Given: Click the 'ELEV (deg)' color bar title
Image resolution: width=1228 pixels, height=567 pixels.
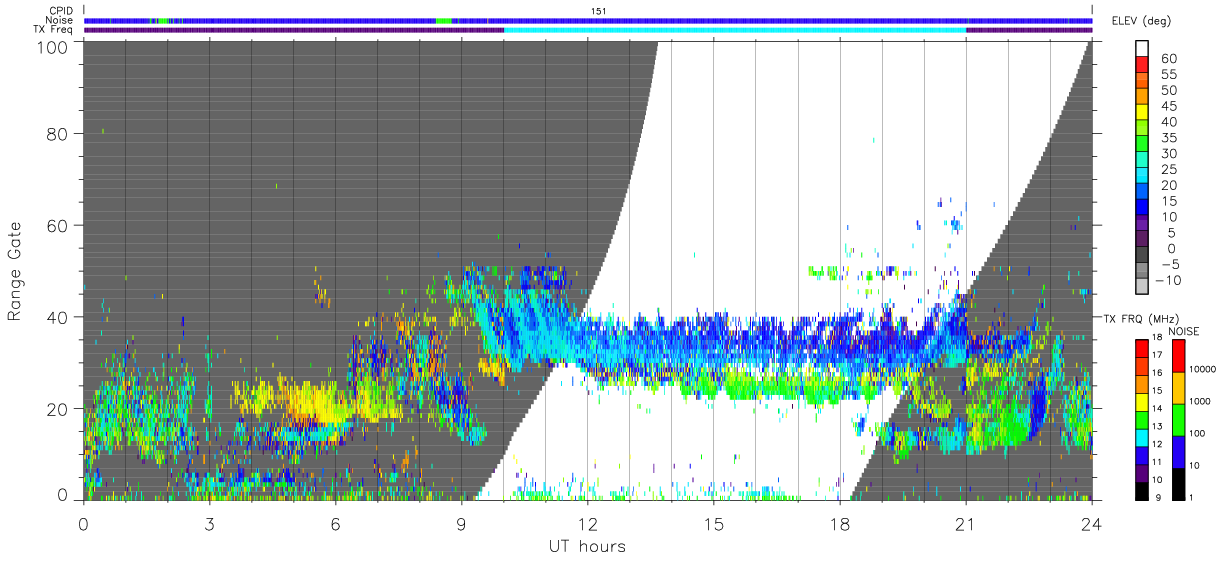Looking at the screenshot, I should click(1141, 20).
